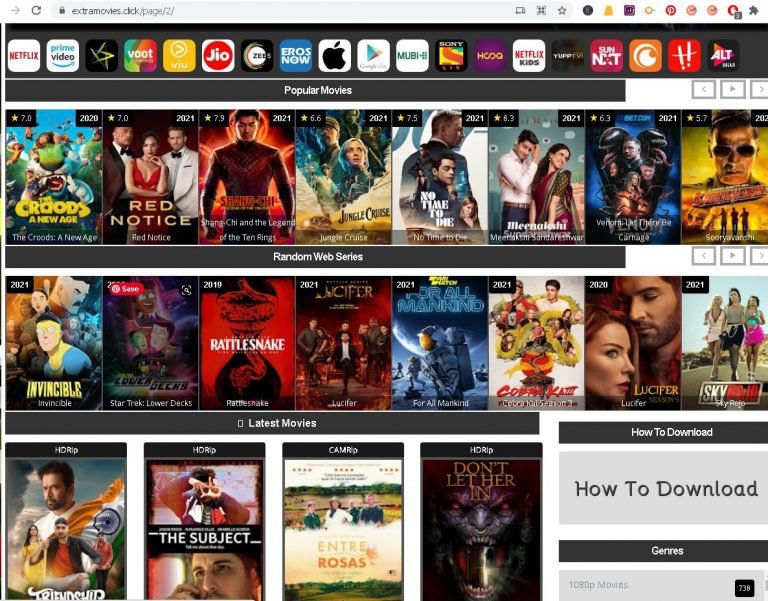The image size is (768, 601).
Task: Open the Sky Rojo series poster
Action: [725, 343]
